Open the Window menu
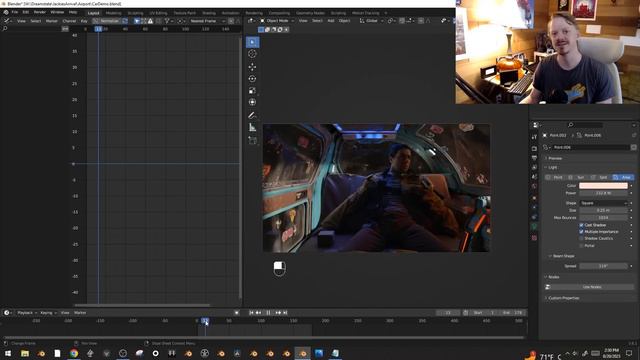This screenshot has height=360, width=640. click(57, 12)
